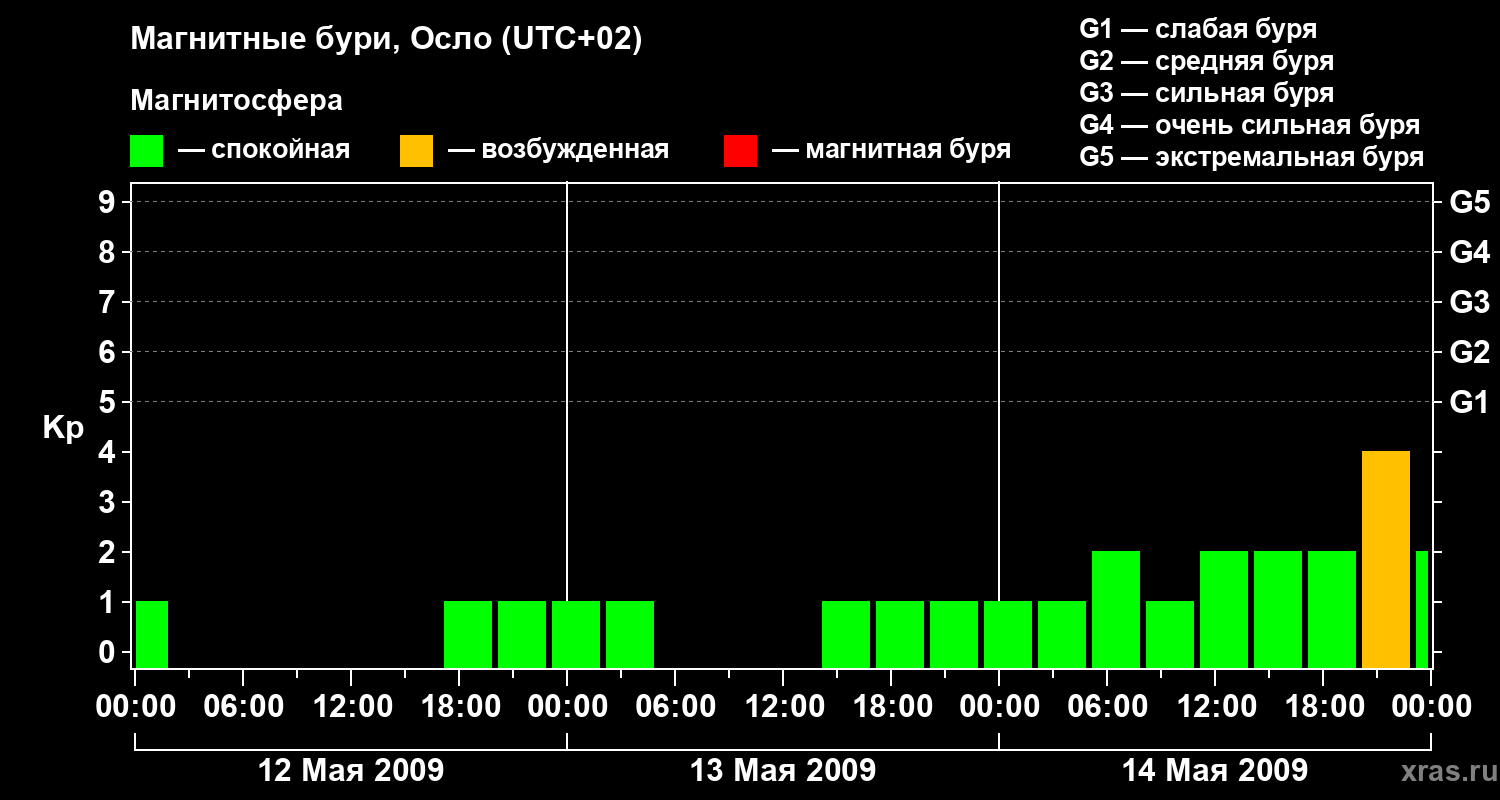The height and width of the screenshot is (800, 1500).
Task: Click the '12:00' time label above 13 Мая
Action: point(784,706)
